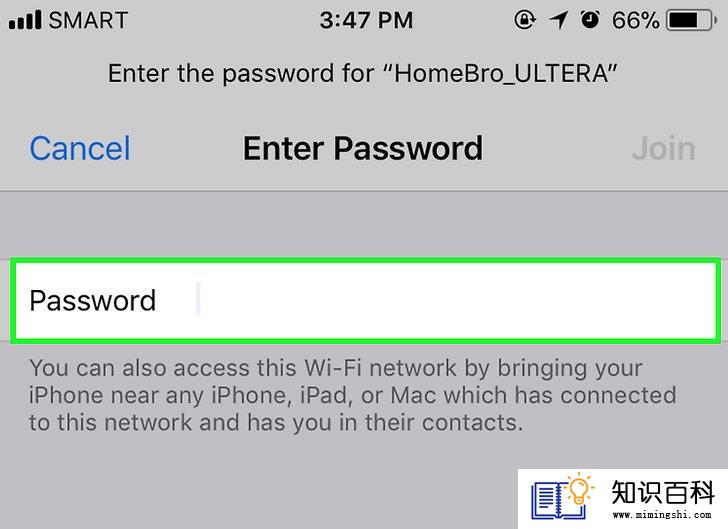This screenshot has width=728, height=529.
Task: Tap the cellular signal bars icon
Action: point(25,20)
